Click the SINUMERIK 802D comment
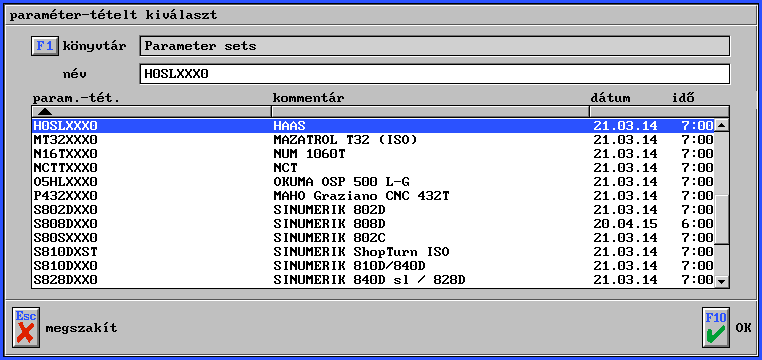Viewport: 762px width, 360px height. pos(329,210)
